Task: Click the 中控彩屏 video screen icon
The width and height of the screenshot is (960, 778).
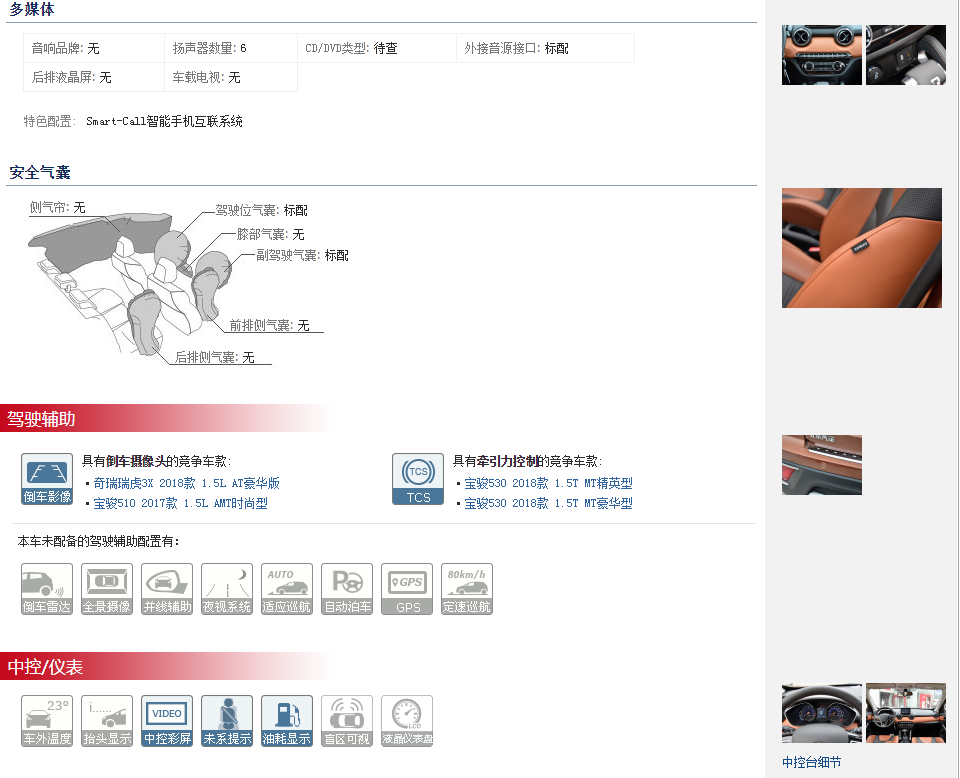Action: (x=167, y=721)
